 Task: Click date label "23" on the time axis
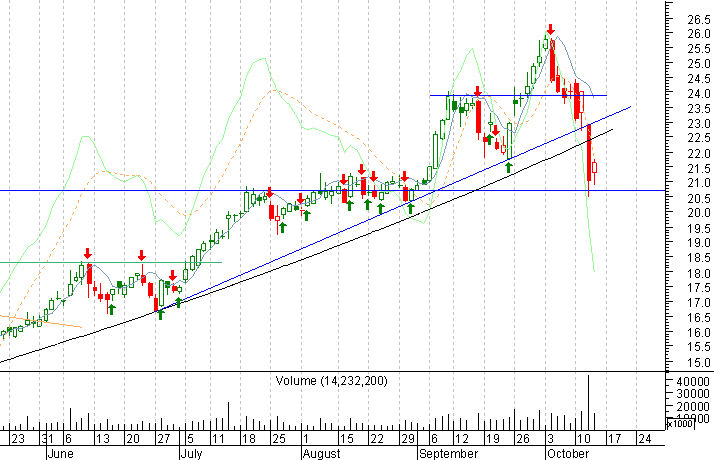click(x=18, y=439)
